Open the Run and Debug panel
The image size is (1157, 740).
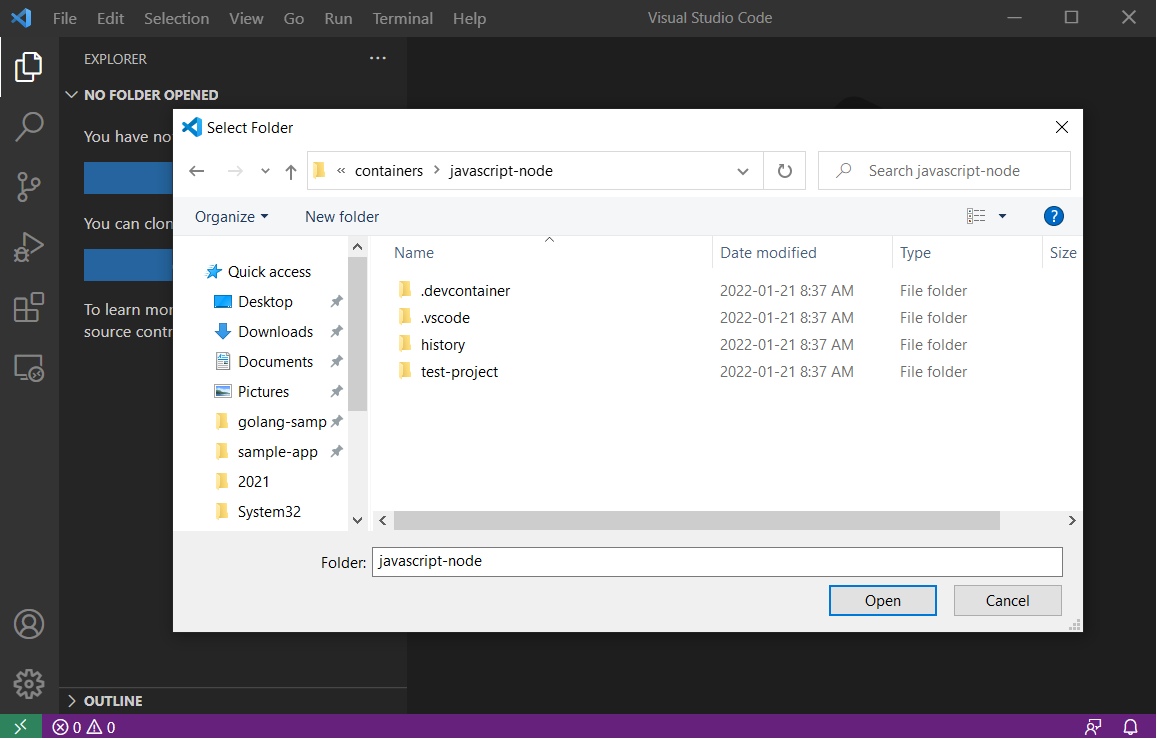coord(28,247)
